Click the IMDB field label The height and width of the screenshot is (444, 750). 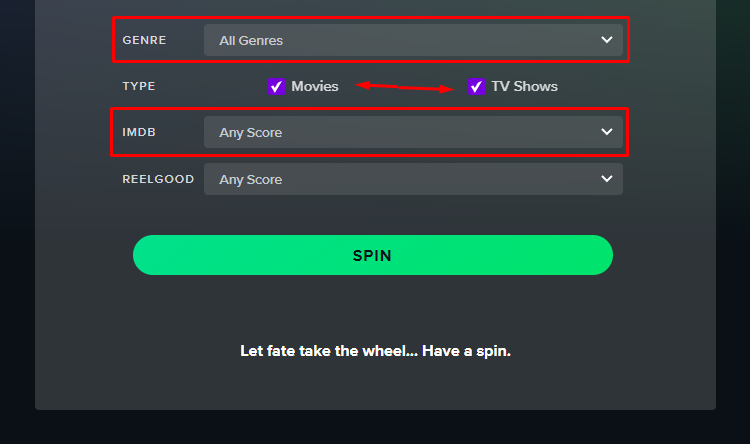point(139,132)
